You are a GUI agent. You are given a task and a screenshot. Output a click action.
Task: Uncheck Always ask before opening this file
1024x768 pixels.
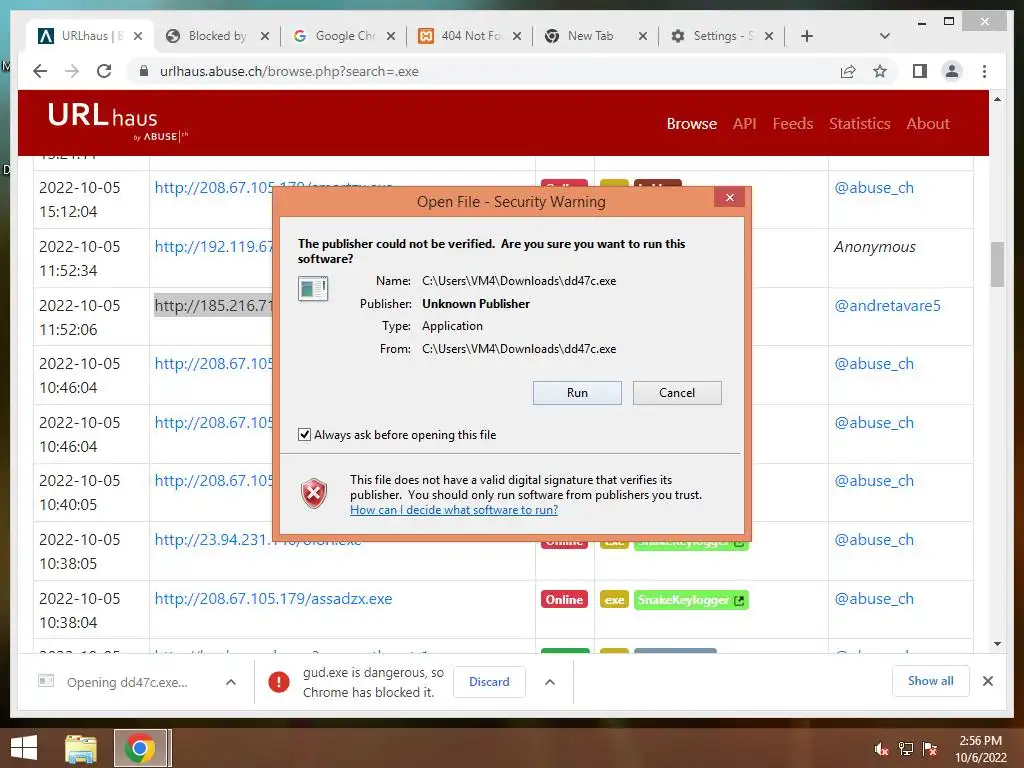[304, 434]
